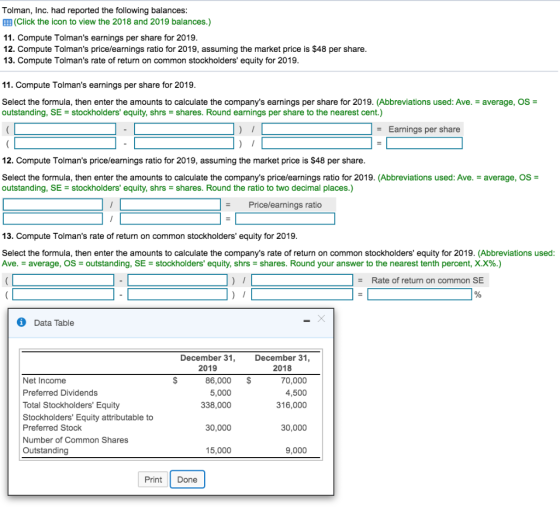This screenshot has height=527, width=560.
Task: Click the Rate of return on common SE label
Action: [428, 280]
